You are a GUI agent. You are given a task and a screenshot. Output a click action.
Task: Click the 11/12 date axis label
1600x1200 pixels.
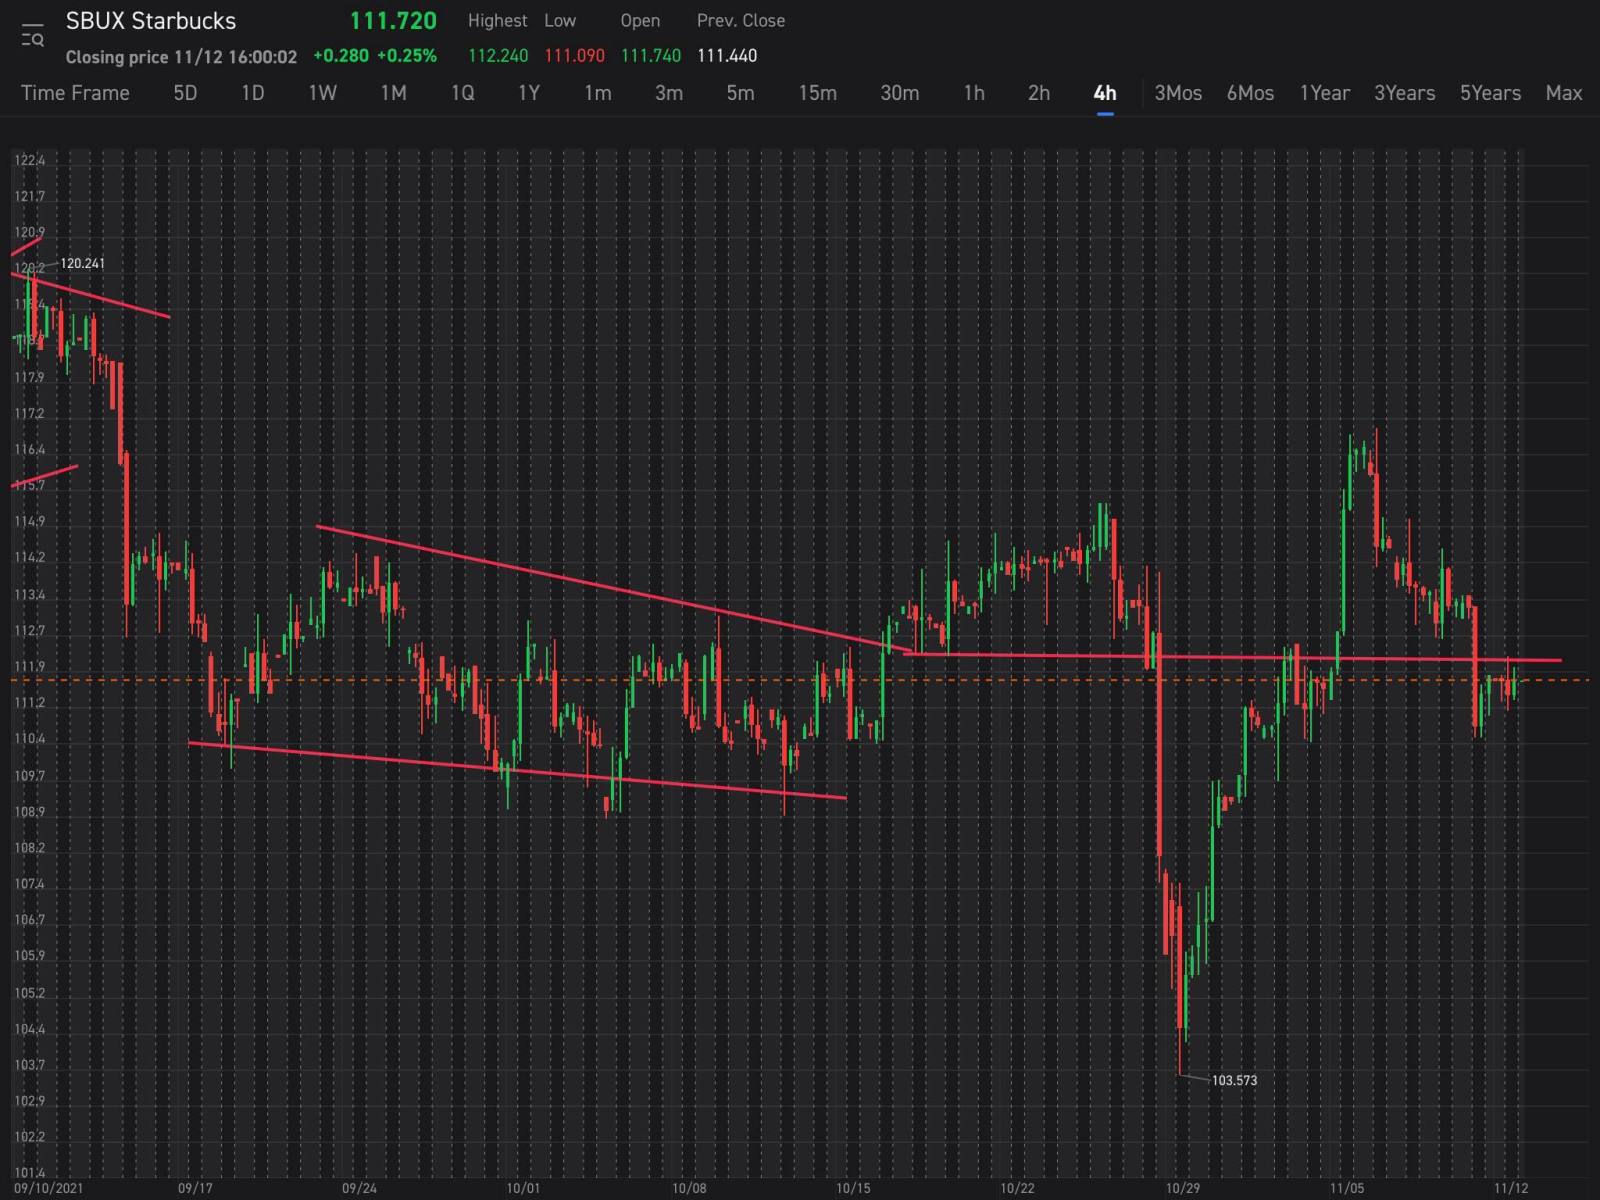click(x=1511, y=1188)
